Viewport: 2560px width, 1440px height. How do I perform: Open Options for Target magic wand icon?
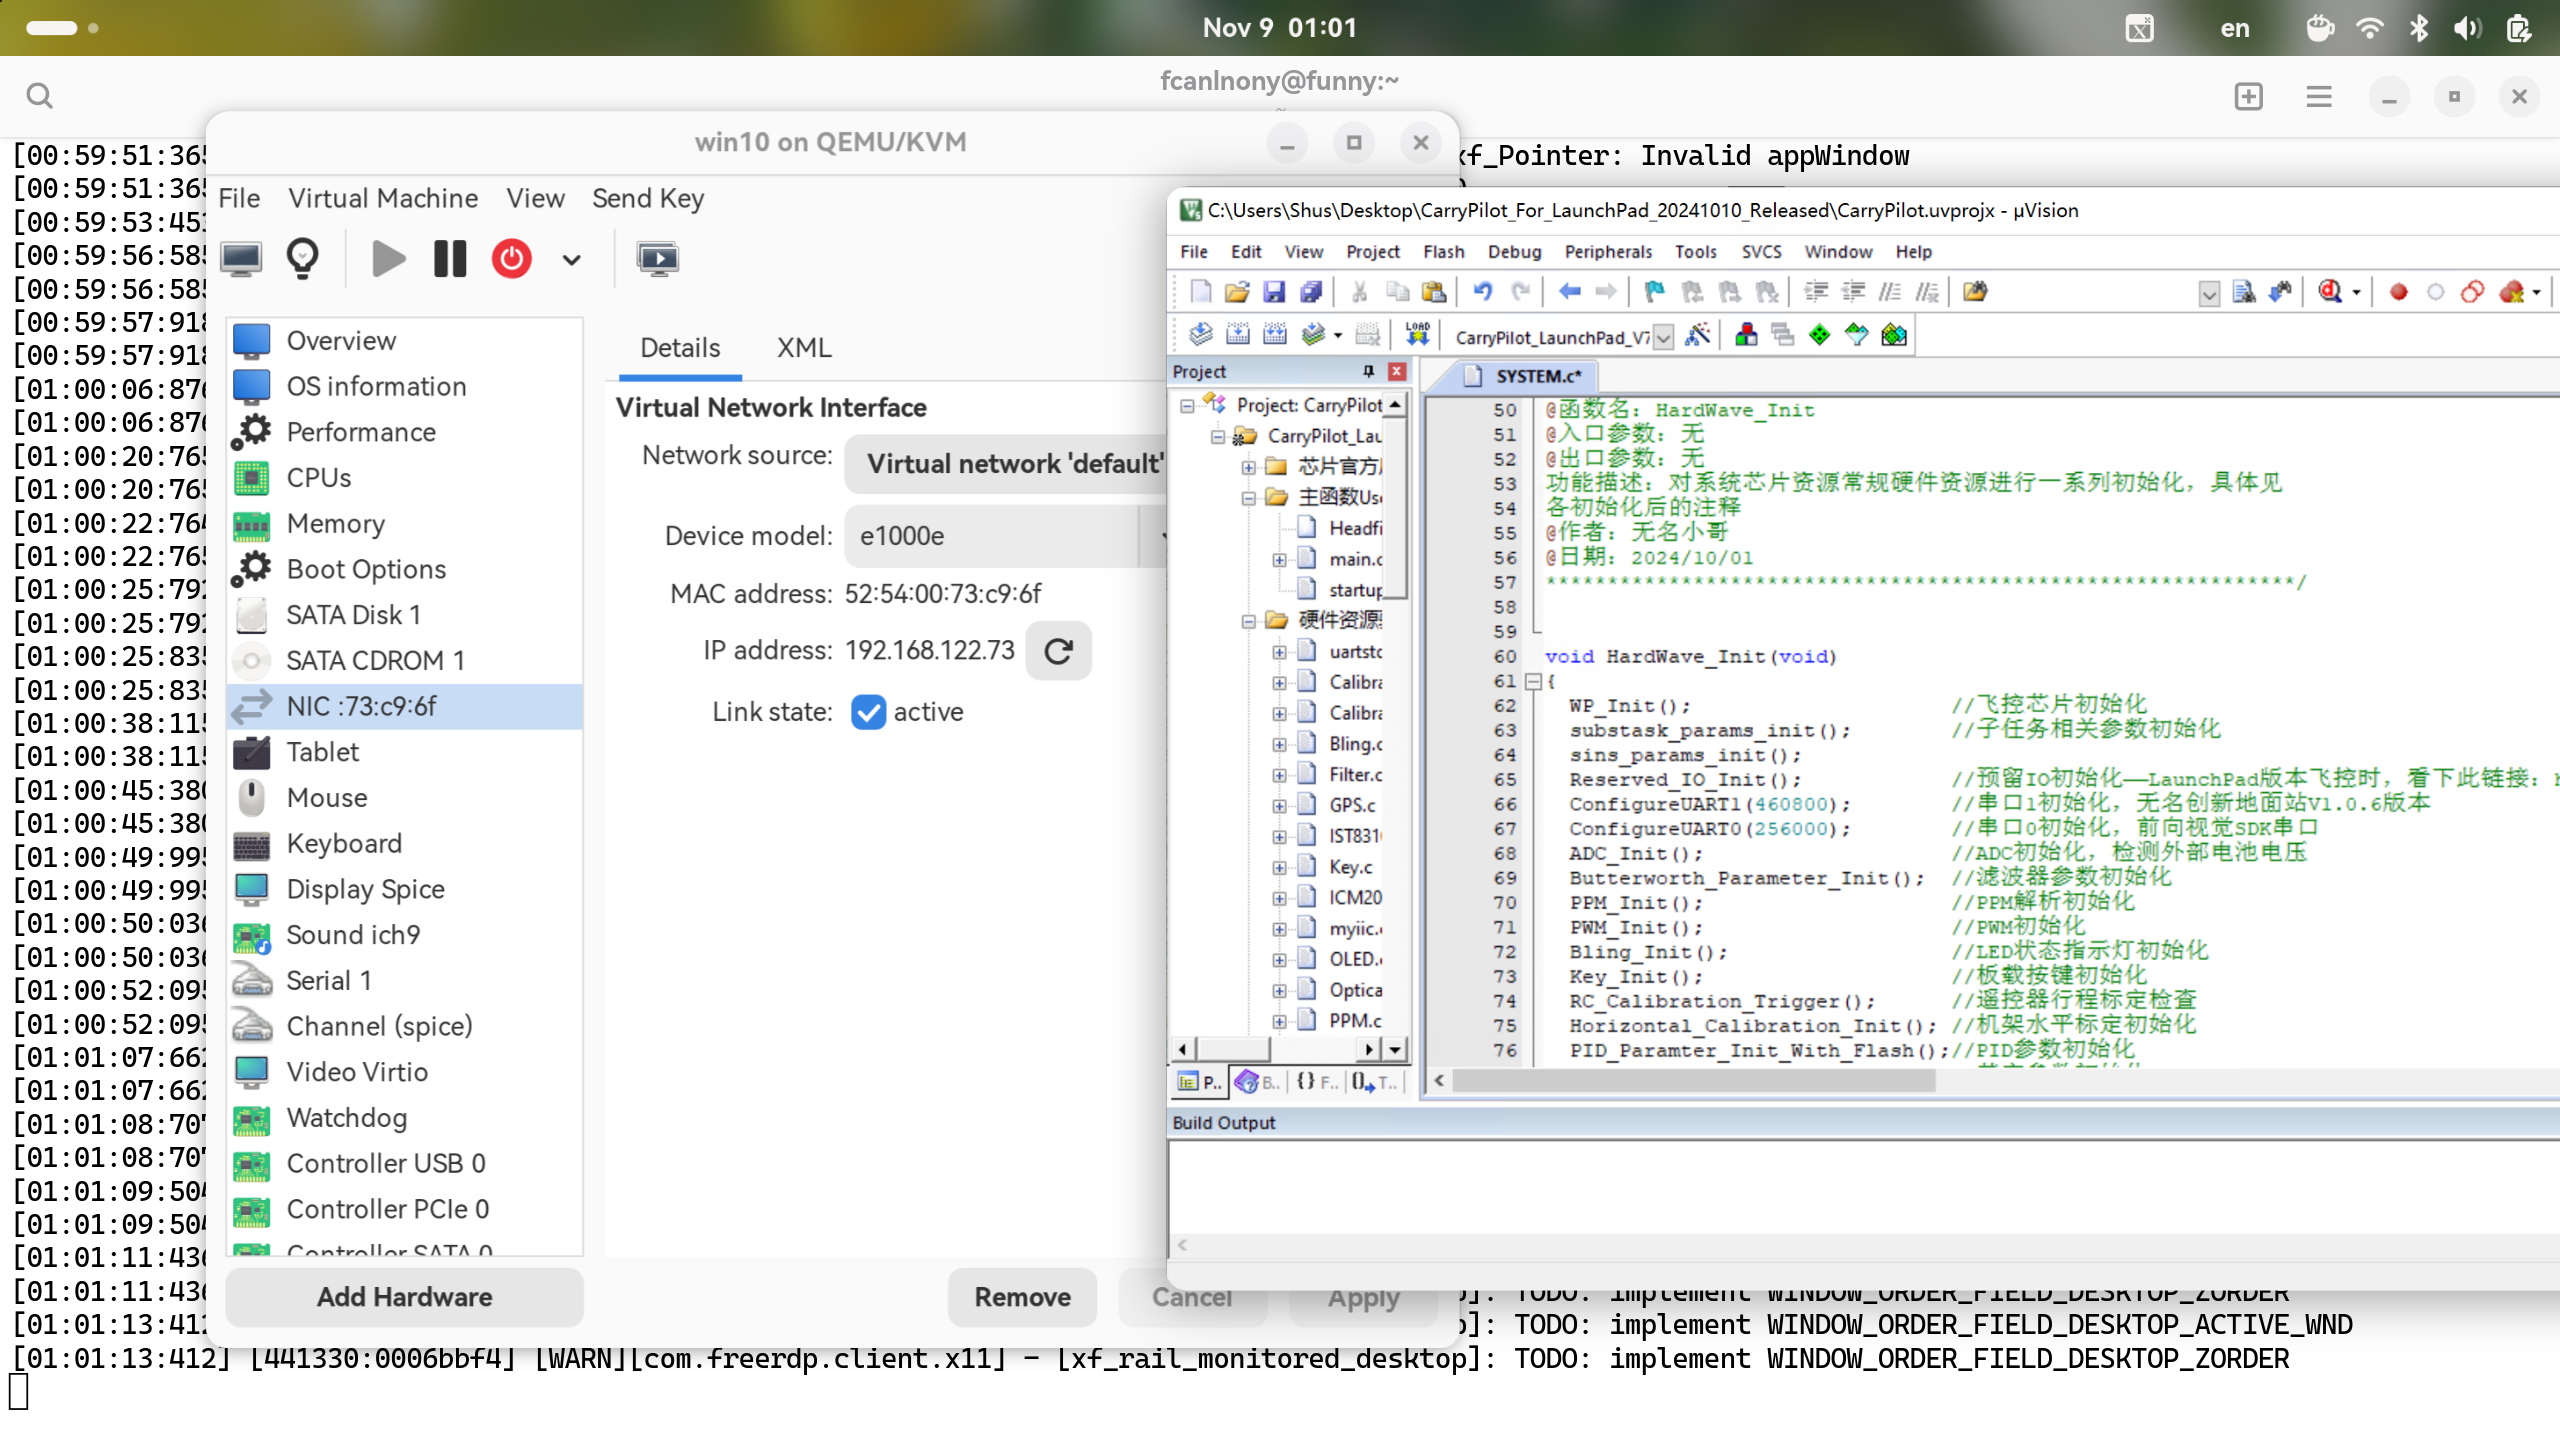[x=1697, y=335]
